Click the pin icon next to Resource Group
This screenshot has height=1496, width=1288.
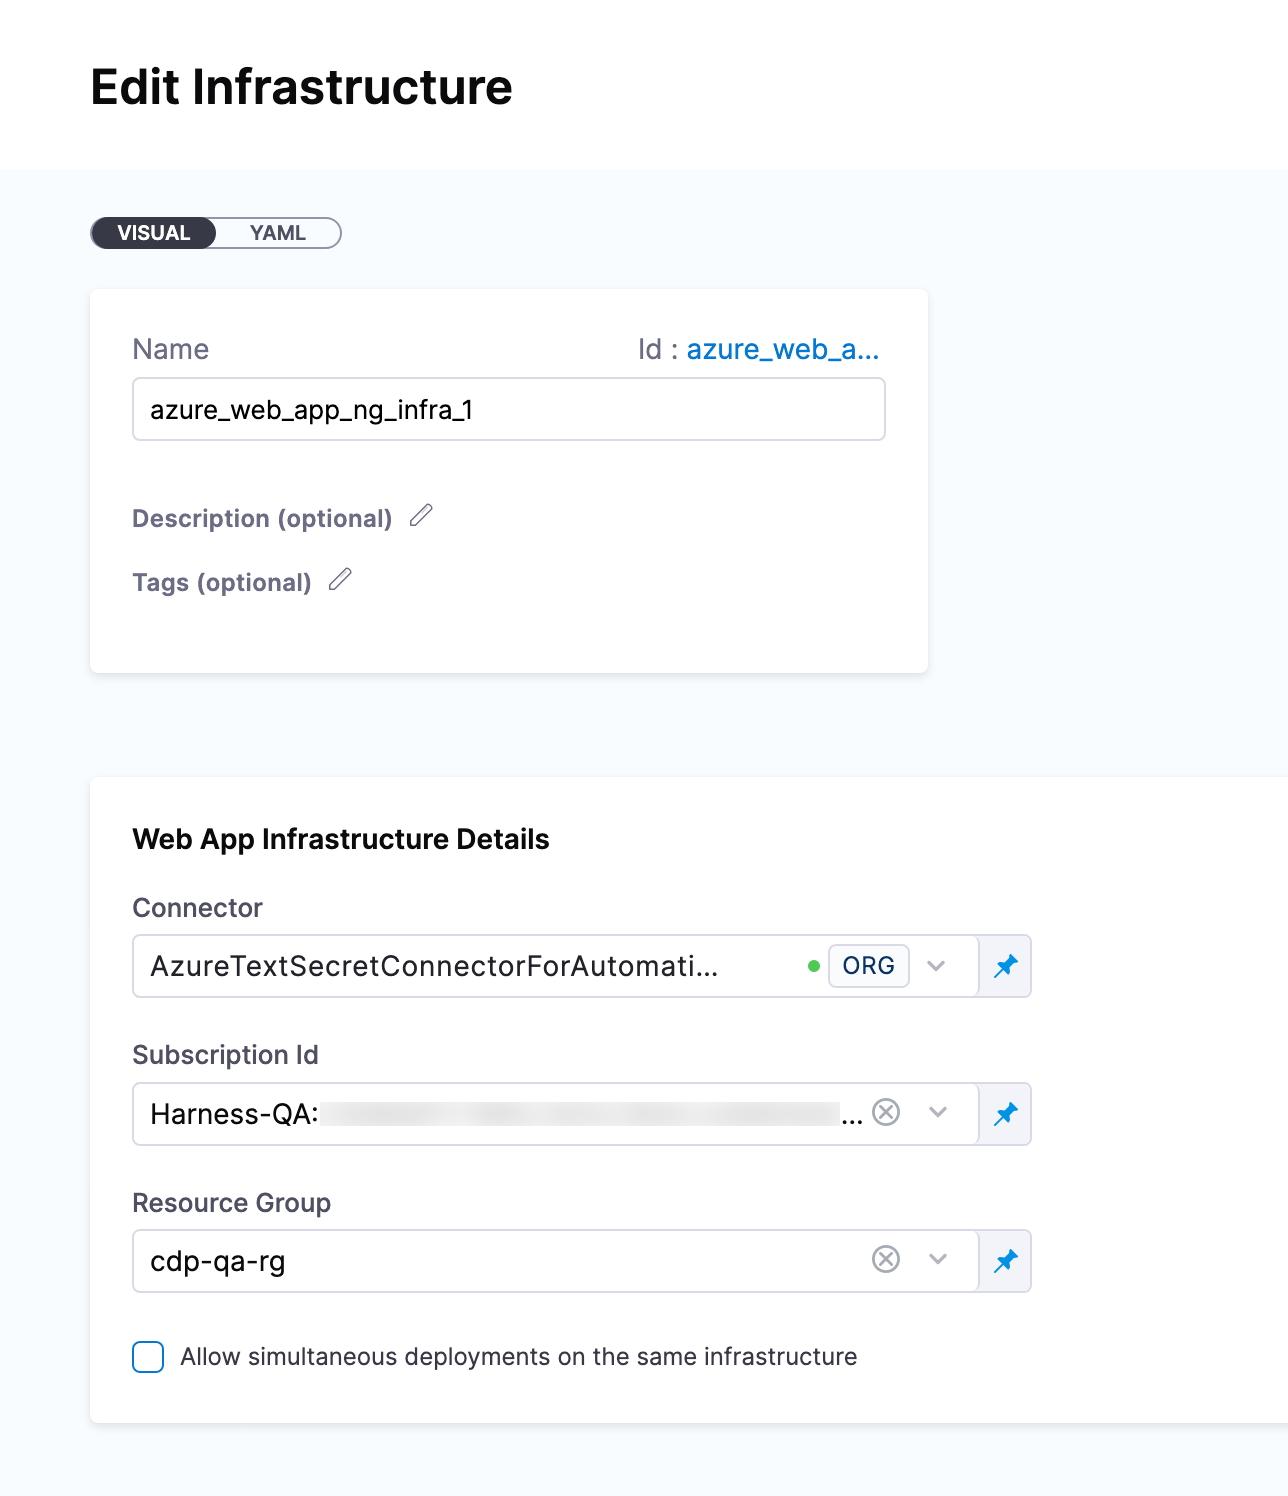tap(1005, 1261)
